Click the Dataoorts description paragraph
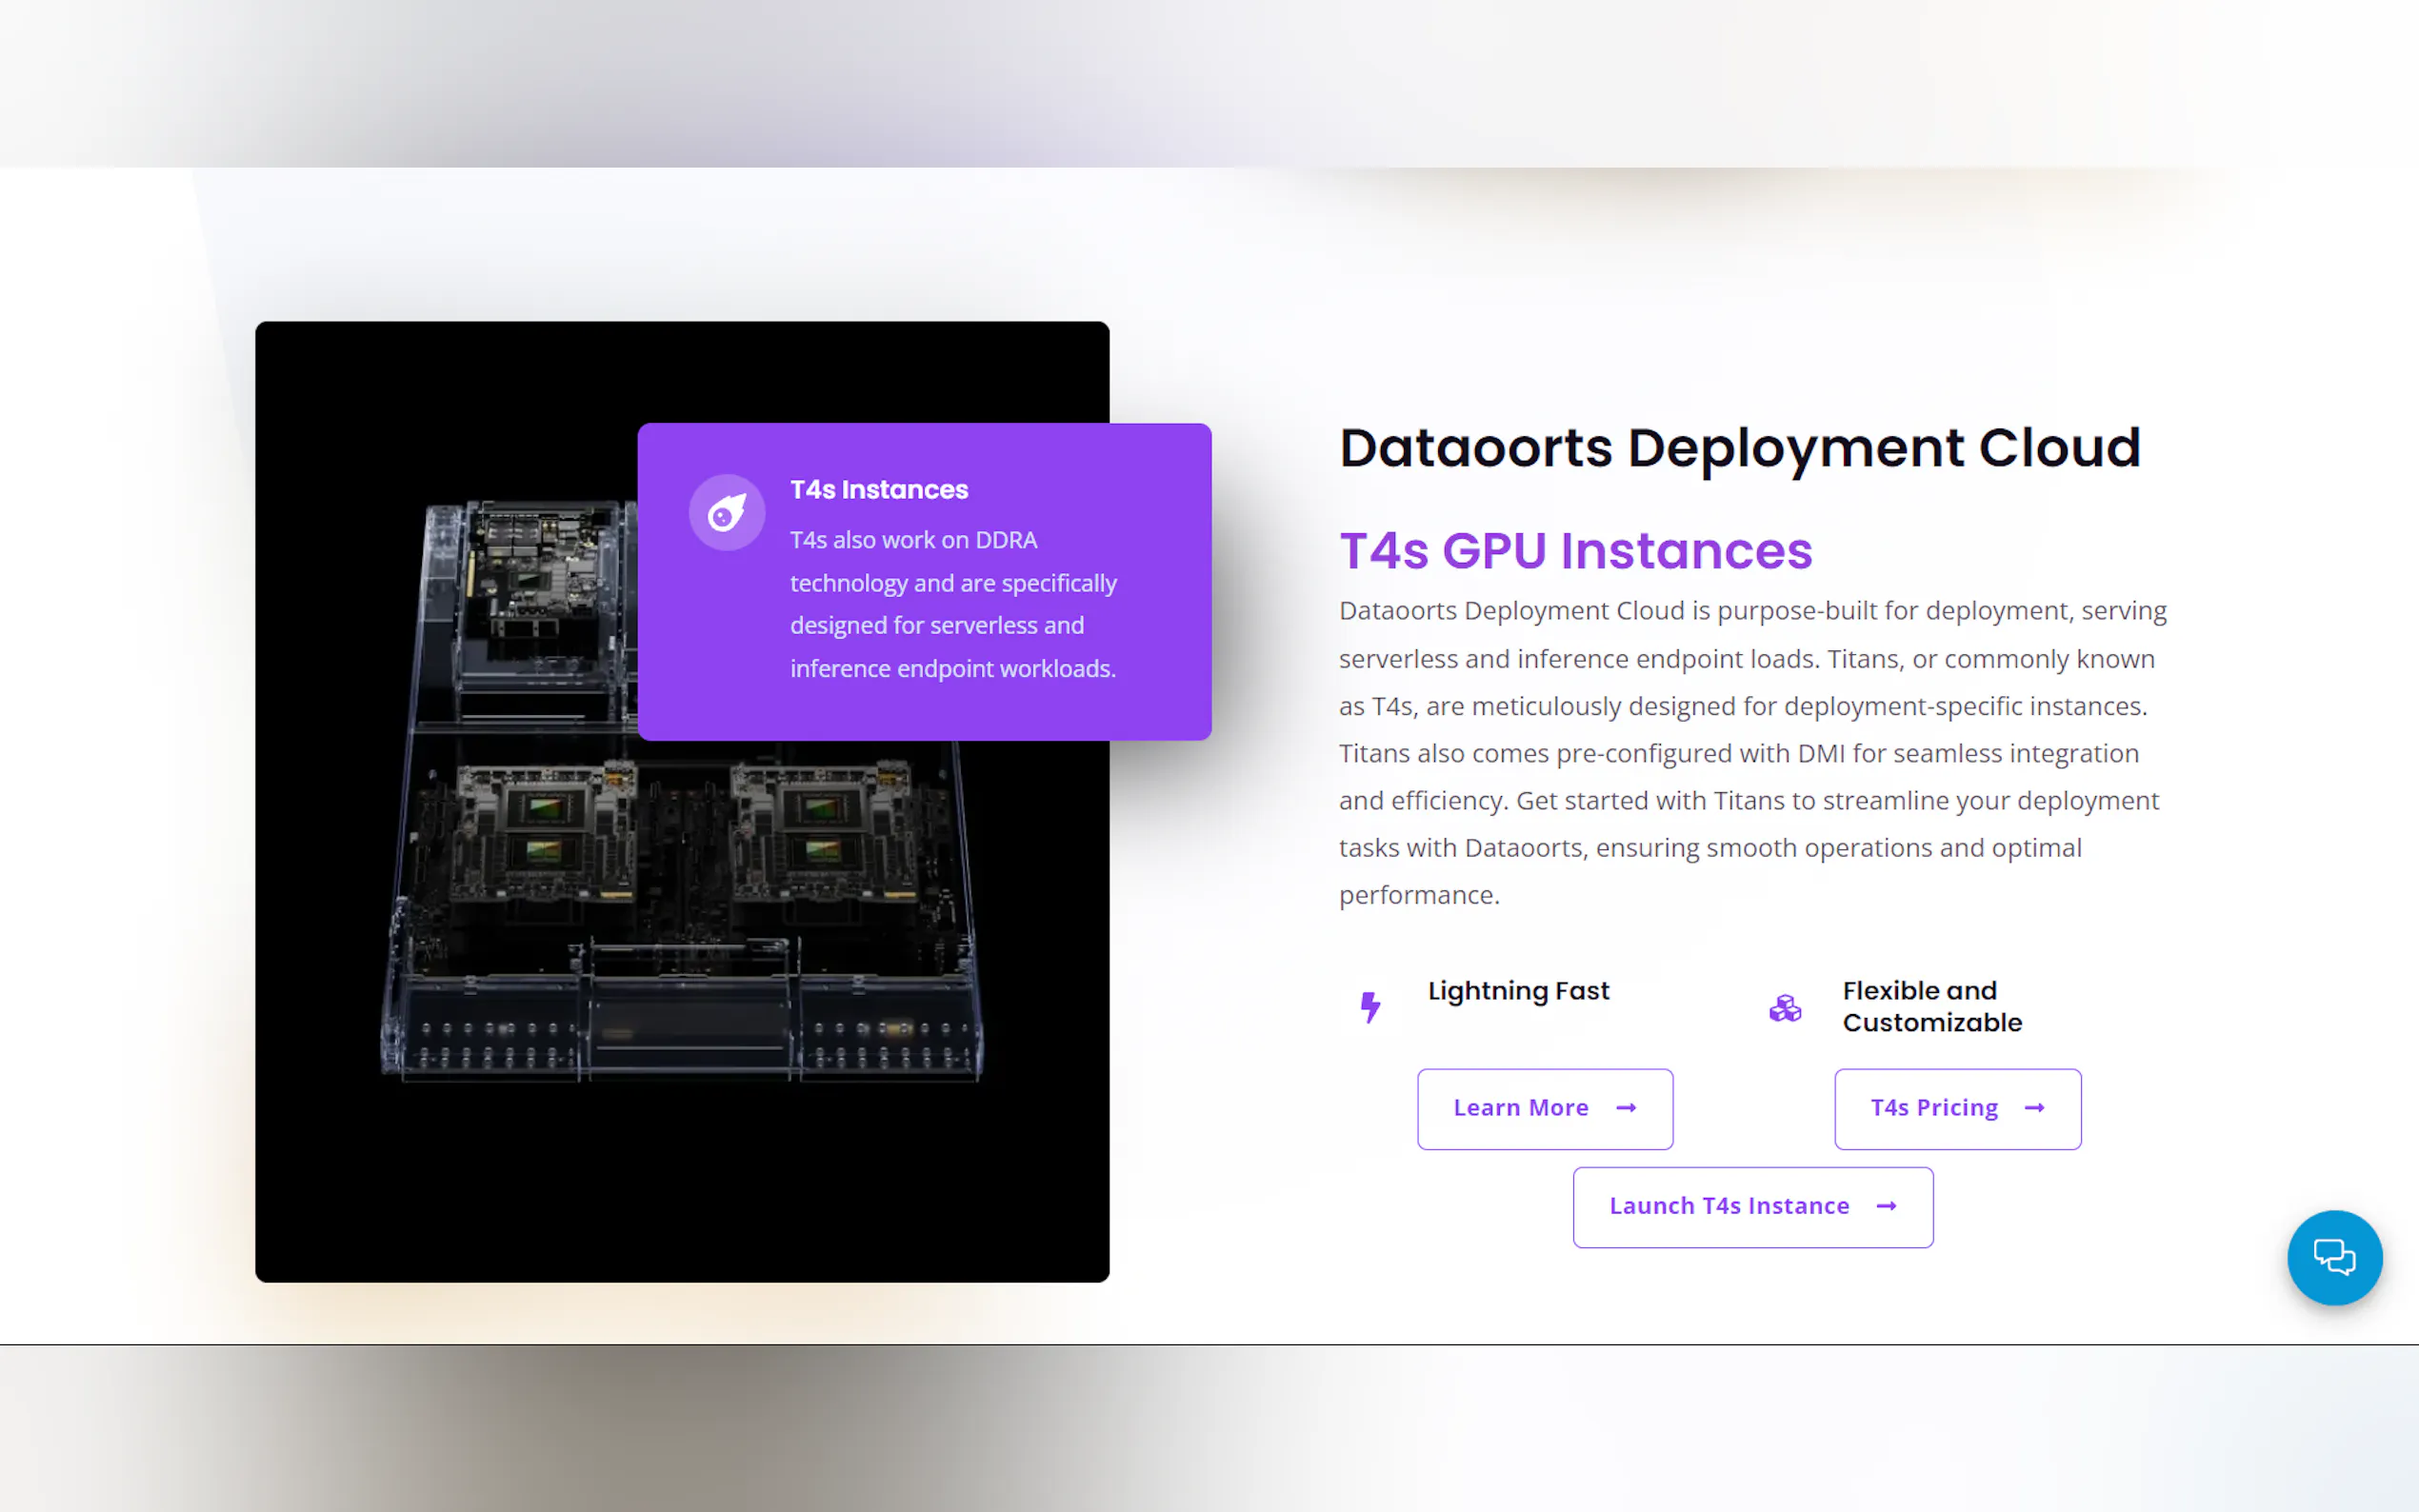 [1750, 752]
